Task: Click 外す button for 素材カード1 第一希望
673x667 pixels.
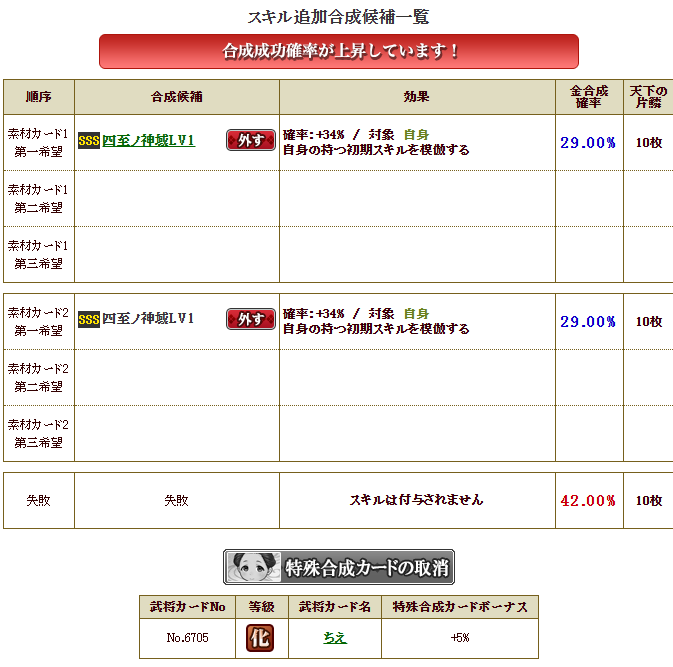Action: tap(251, 140)
